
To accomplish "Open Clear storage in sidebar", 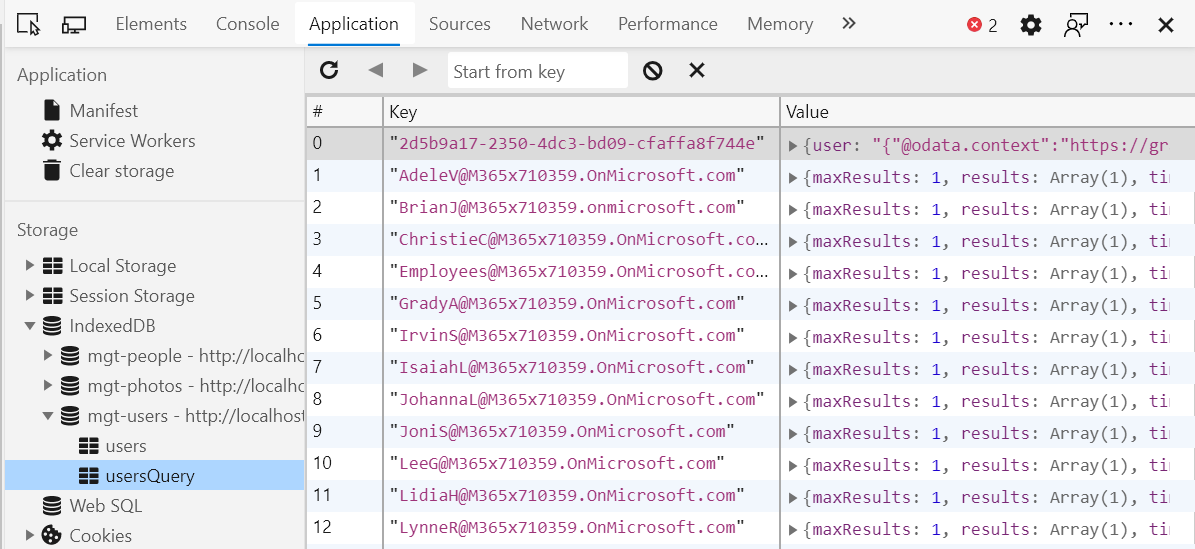I will [x=121, y=171].
